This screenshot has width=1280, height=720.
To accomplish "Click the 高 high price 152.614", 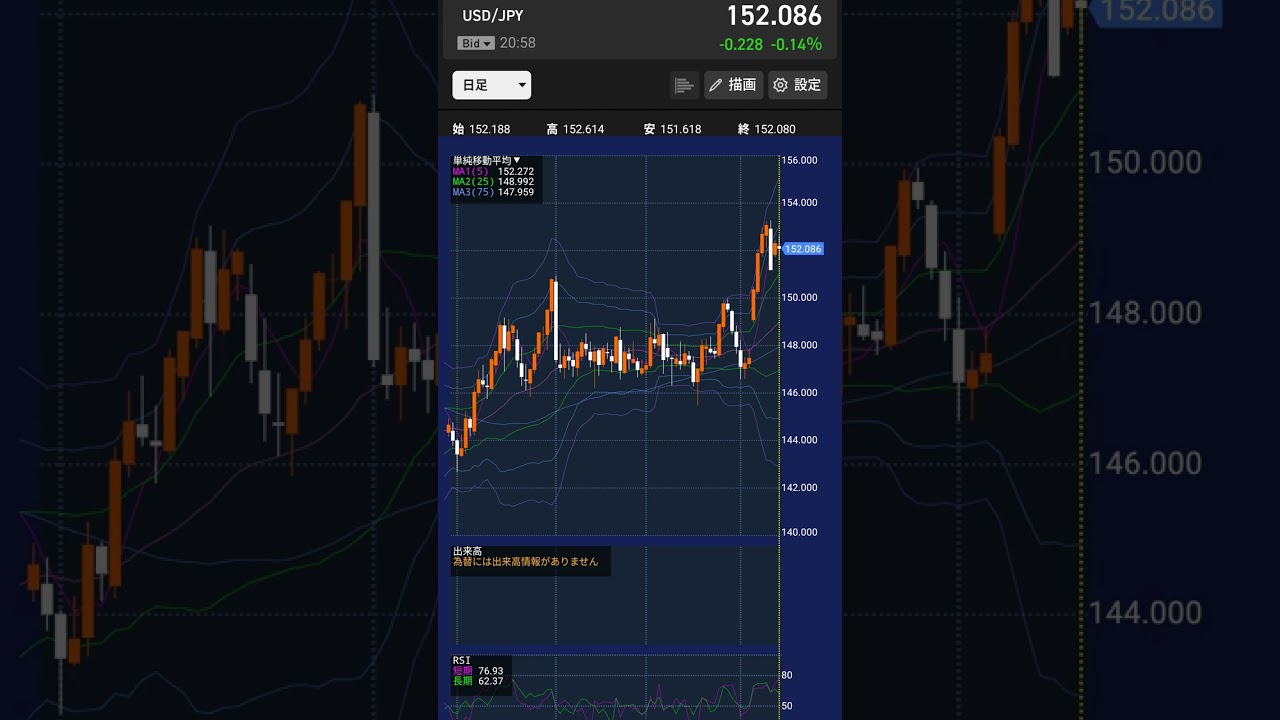I will (575, 129).
